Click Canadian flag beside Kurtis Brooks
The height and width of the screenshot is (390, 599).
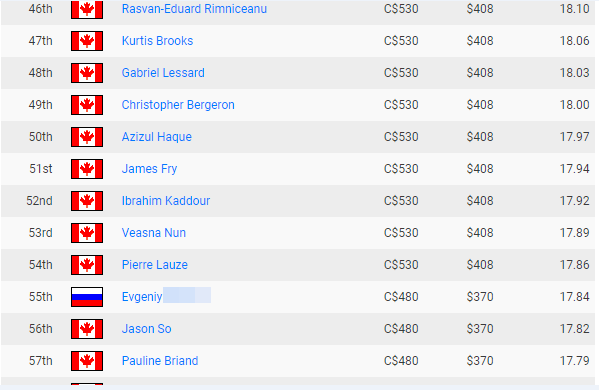87,41
